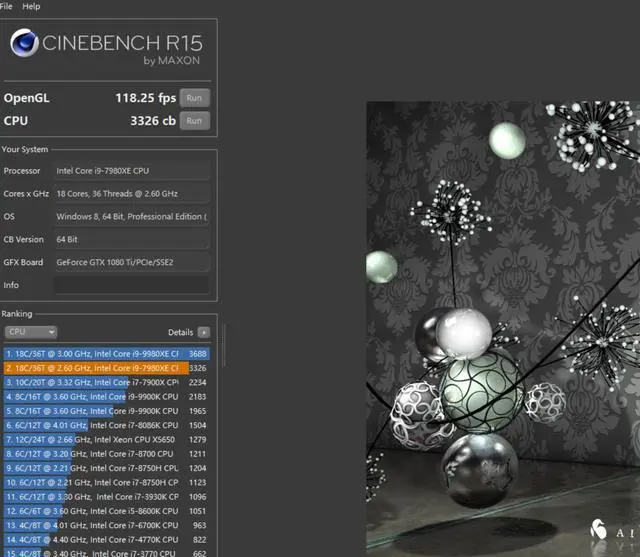The height and width of the screenshot is (557, 640).
Task: Click the GFX Board GeForce GTX 1080 Ti field
Action: coord(131,262)
